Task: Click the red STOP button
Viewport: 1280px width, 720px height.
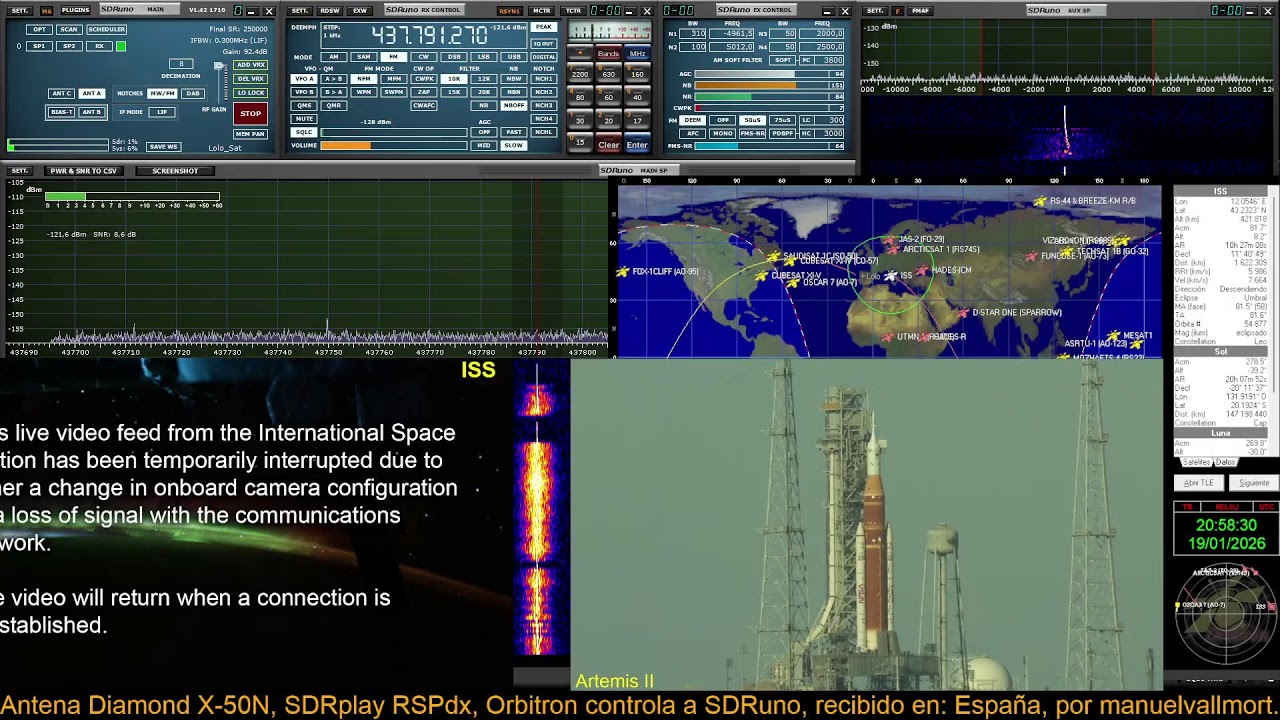Action: 250,114
